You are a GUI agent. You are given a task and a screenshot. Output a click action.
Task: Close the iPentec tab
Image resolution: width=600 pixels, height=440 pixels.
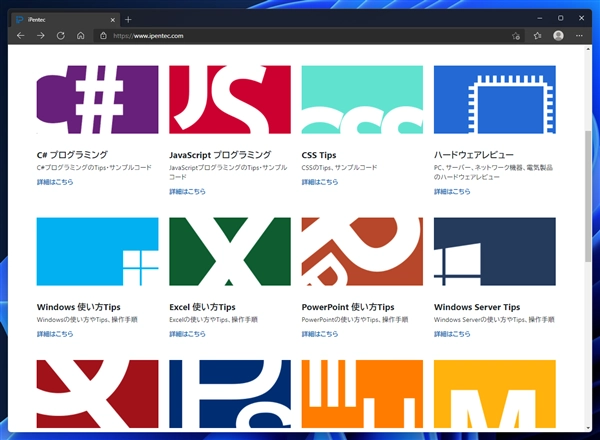[112, 20]
